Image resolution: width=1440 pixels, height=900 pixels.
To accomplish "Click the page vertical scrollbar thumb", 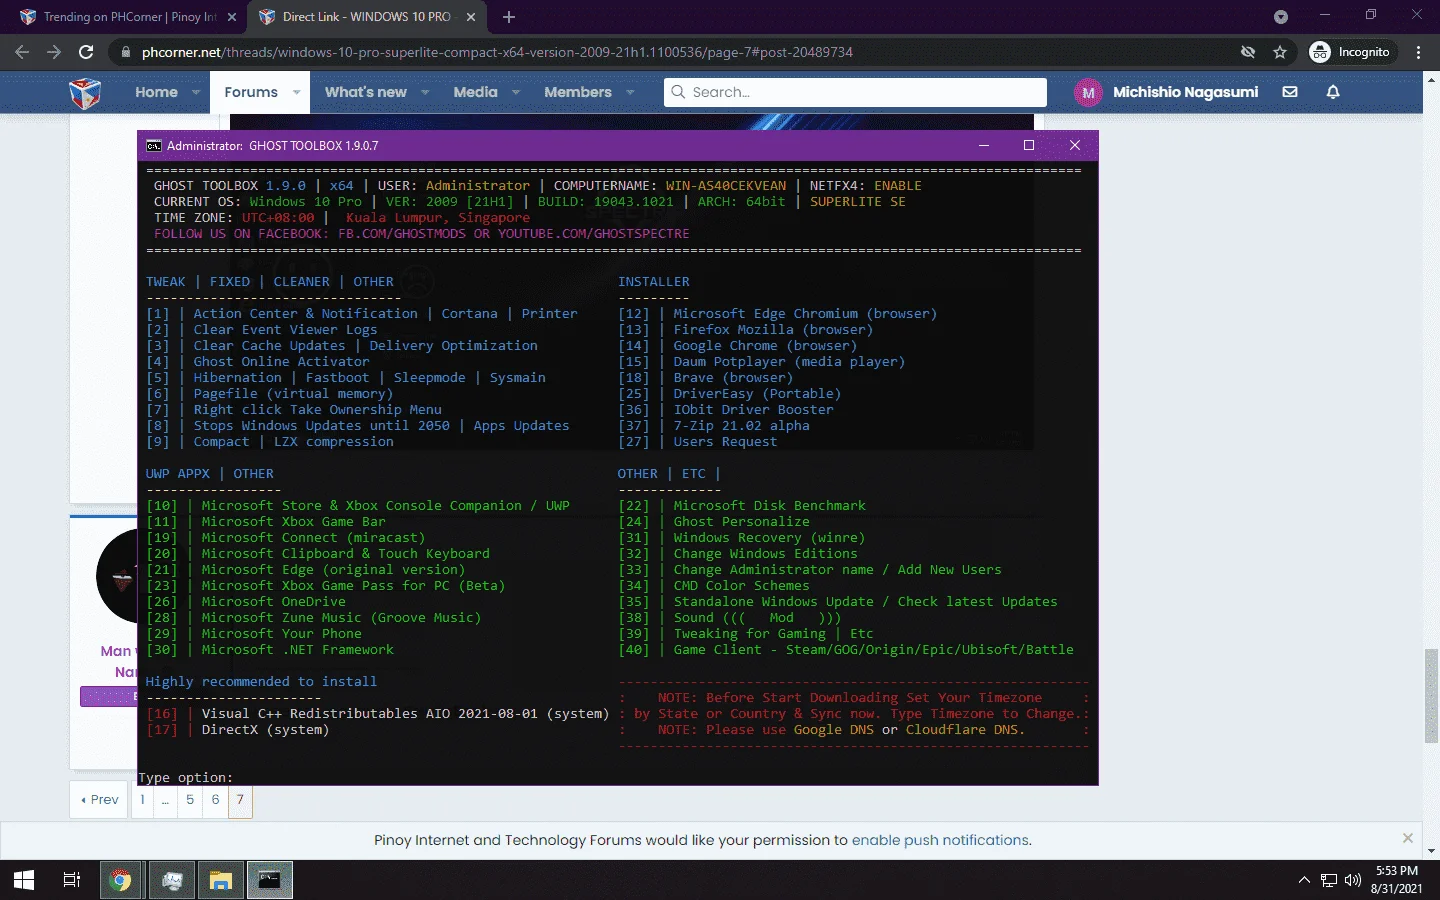I will tap(1431, 695).
